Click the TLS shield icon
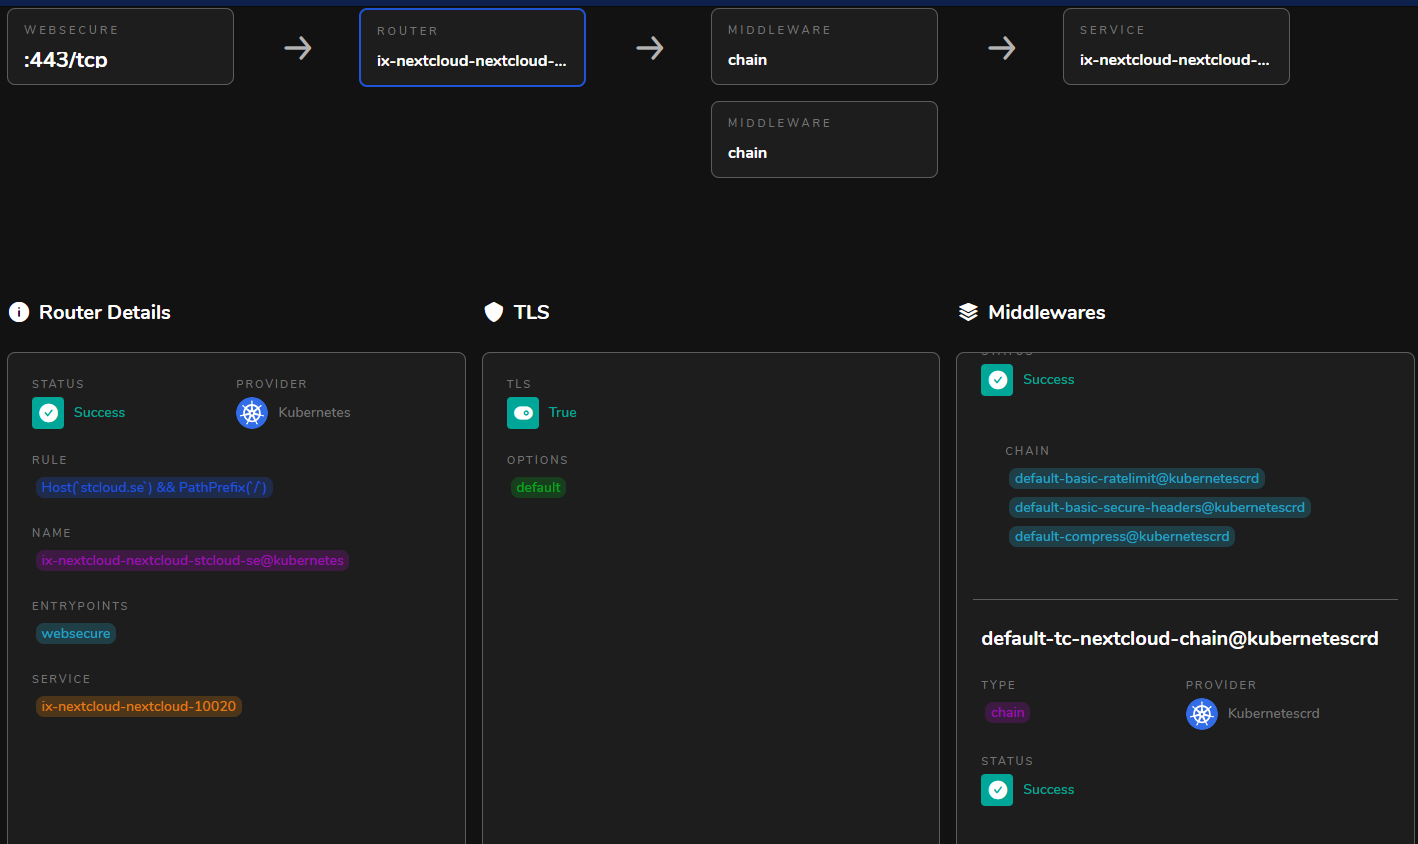The image size is (1418, 844). pyautogui.click(x=493, y=312)
